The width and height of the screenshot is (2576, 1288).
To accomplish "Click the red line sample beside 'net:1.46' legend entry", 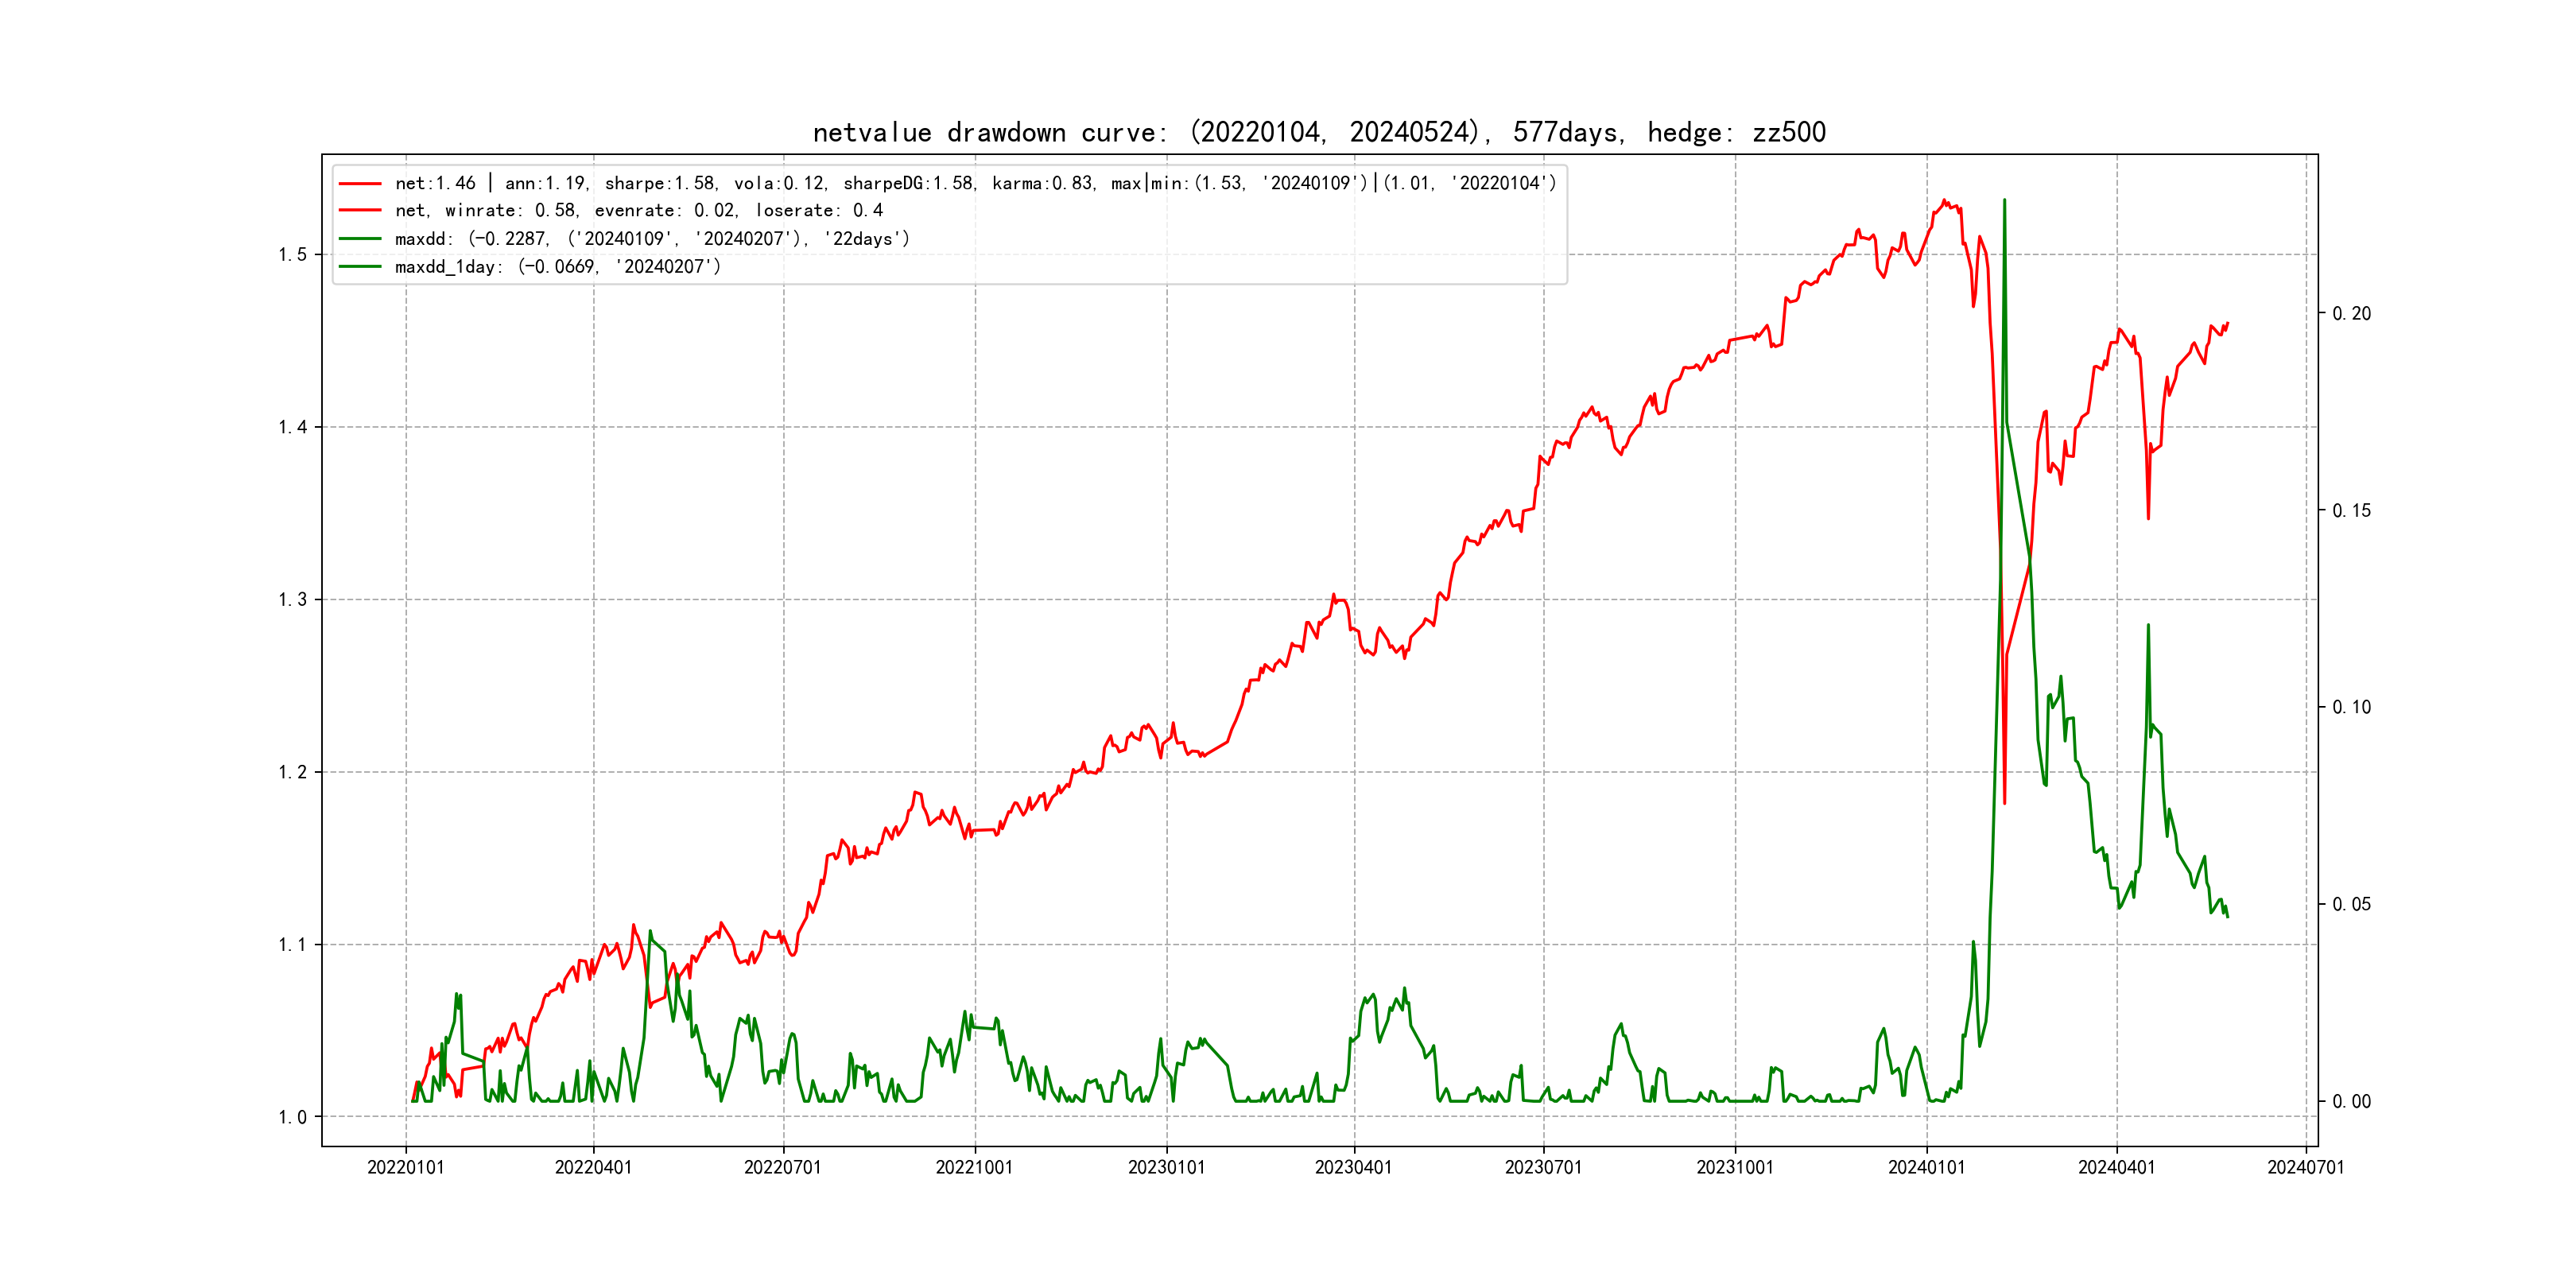I will 360,184.
